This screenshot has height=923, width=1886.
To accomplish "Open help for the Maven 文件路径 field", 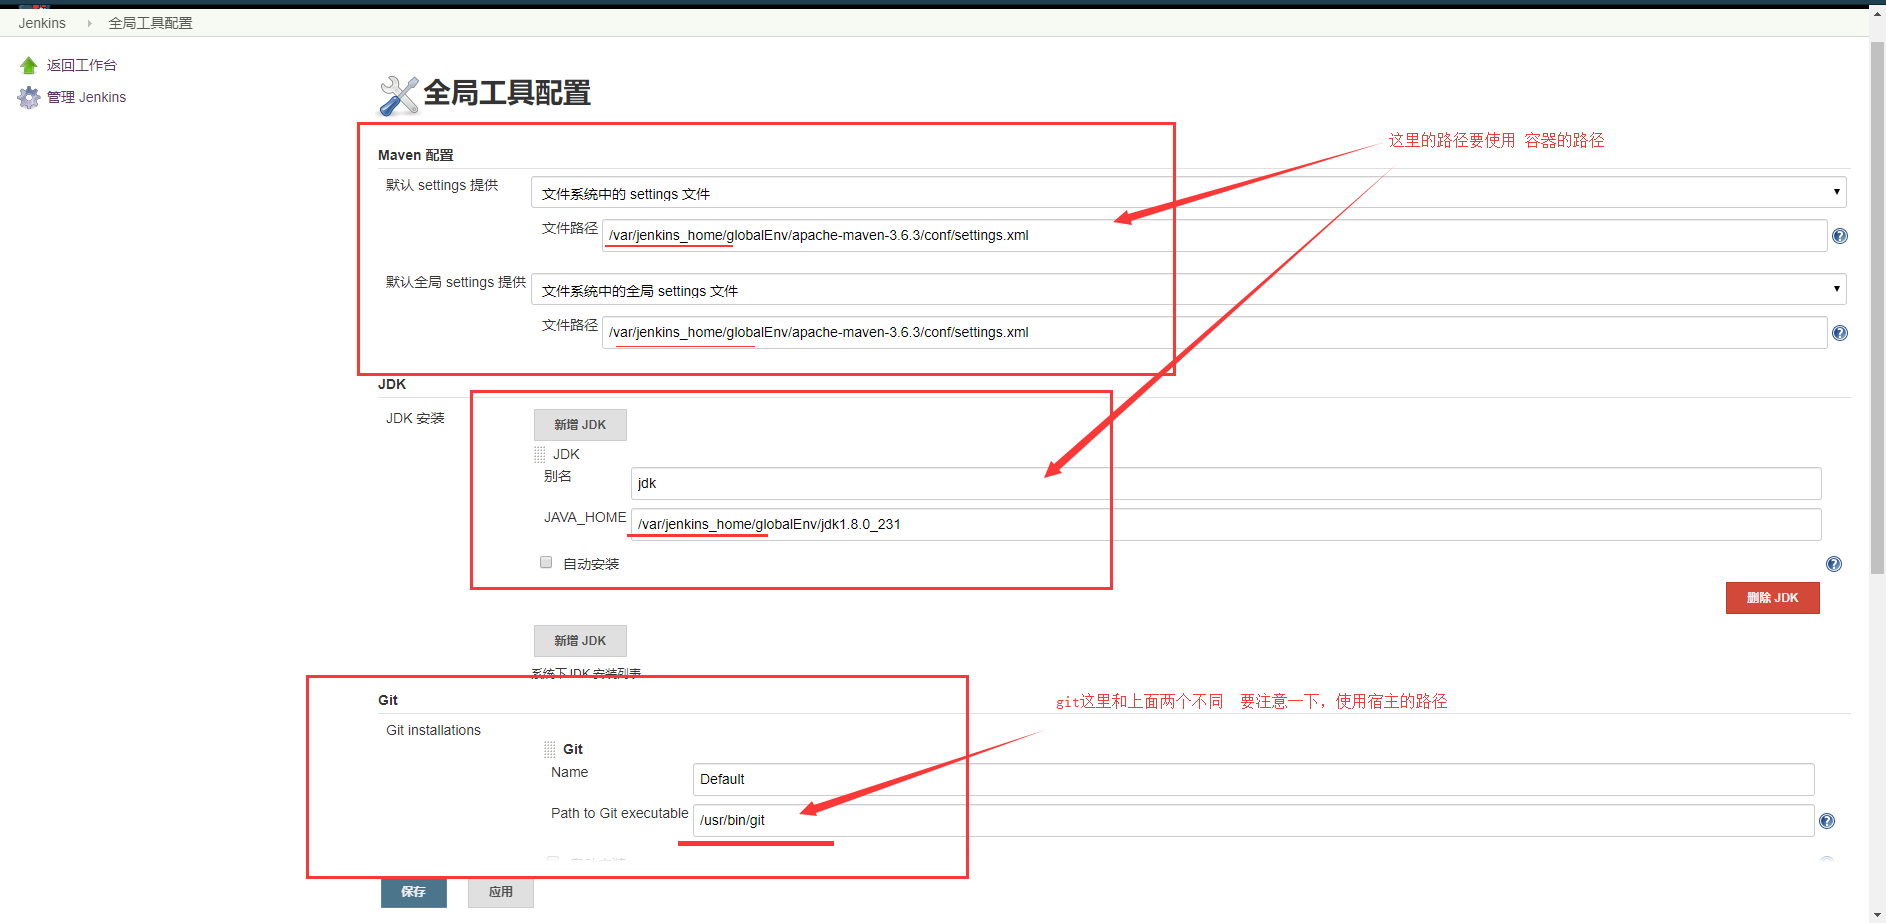I will tap(1839, 235).
